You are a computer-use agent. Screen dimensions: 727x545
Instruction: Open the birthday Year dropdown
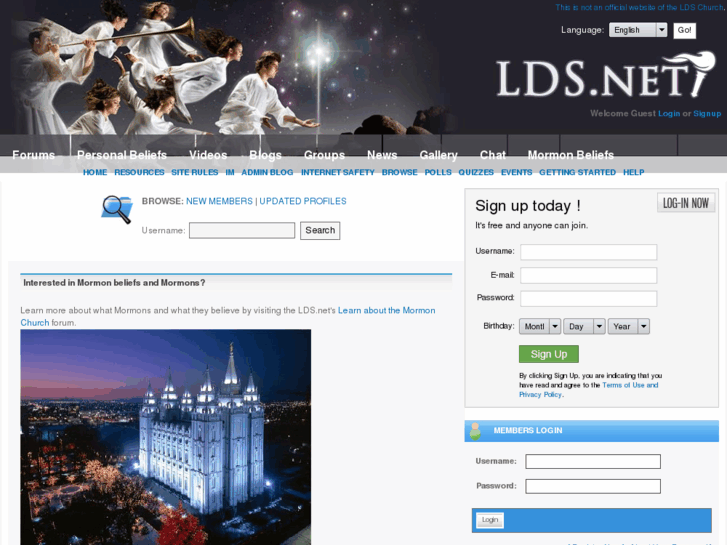[x=629, y=327]
